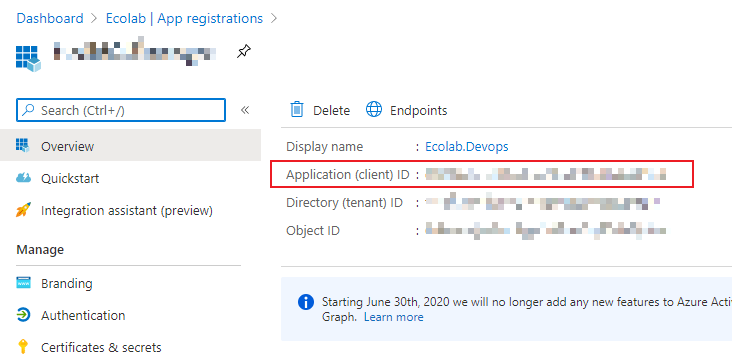Click the app registration grid icon
This screenshot has height=362, width=732.
(x=28, y=58)
